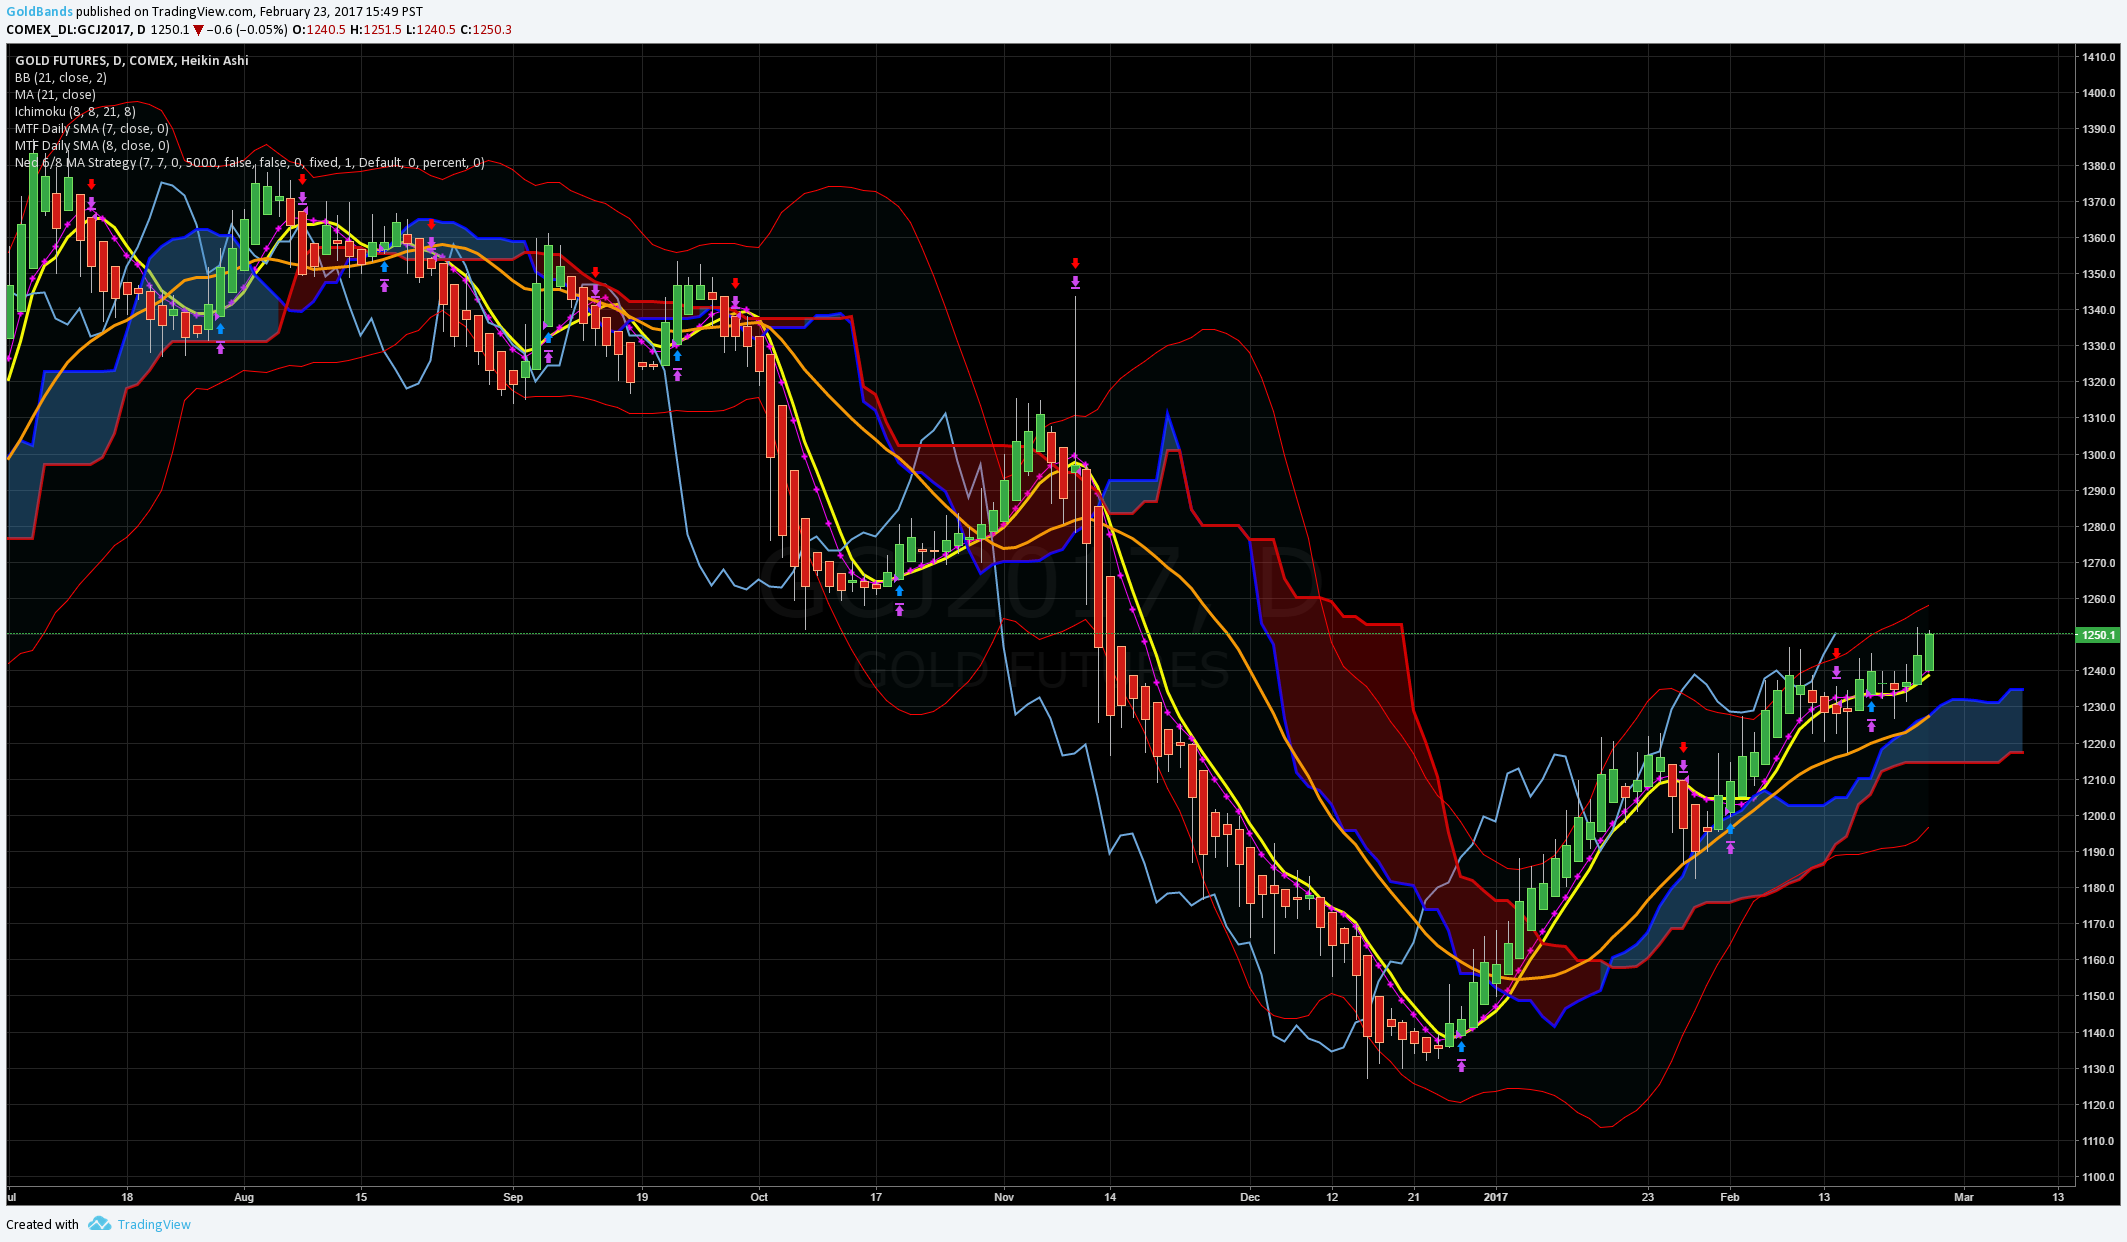Click the 'Feb' label on time axis
The height and width of the screenshot is (1242, 2127).
(x=1730, y=1197)
